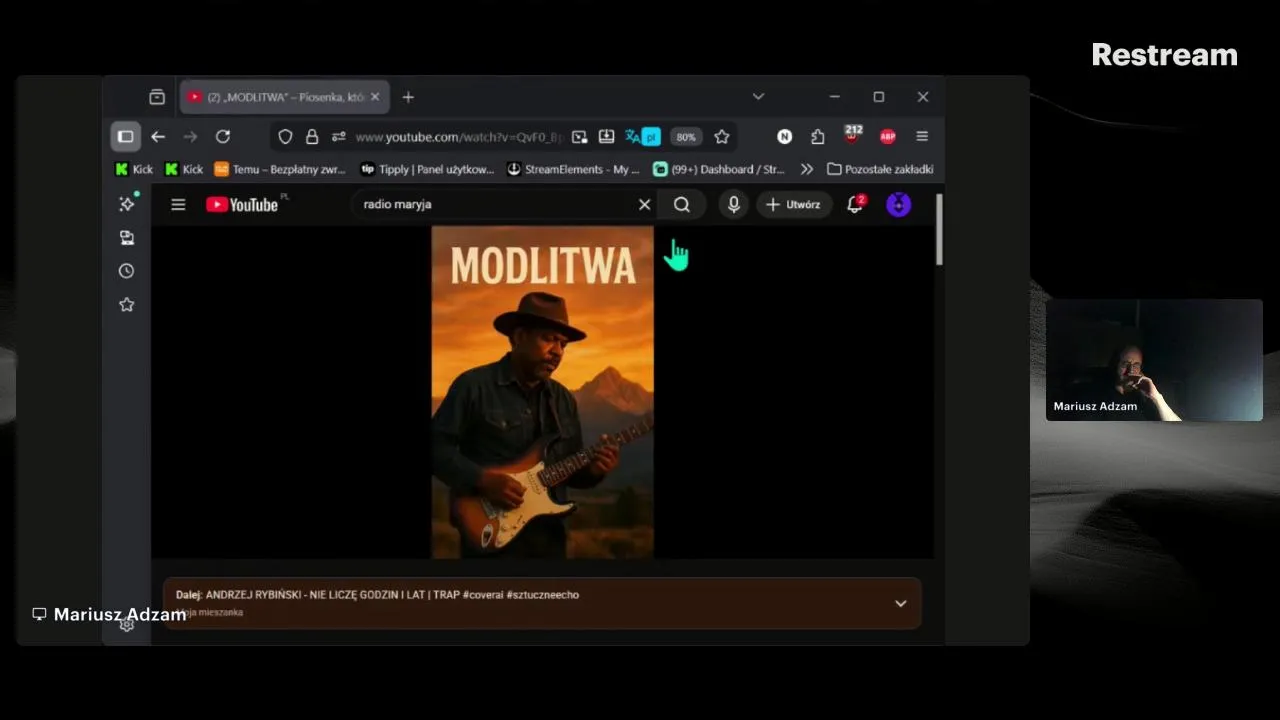1280x720 pixels.
Task: Open StreamElements - My ... bookmark
Action: (573, 169)
